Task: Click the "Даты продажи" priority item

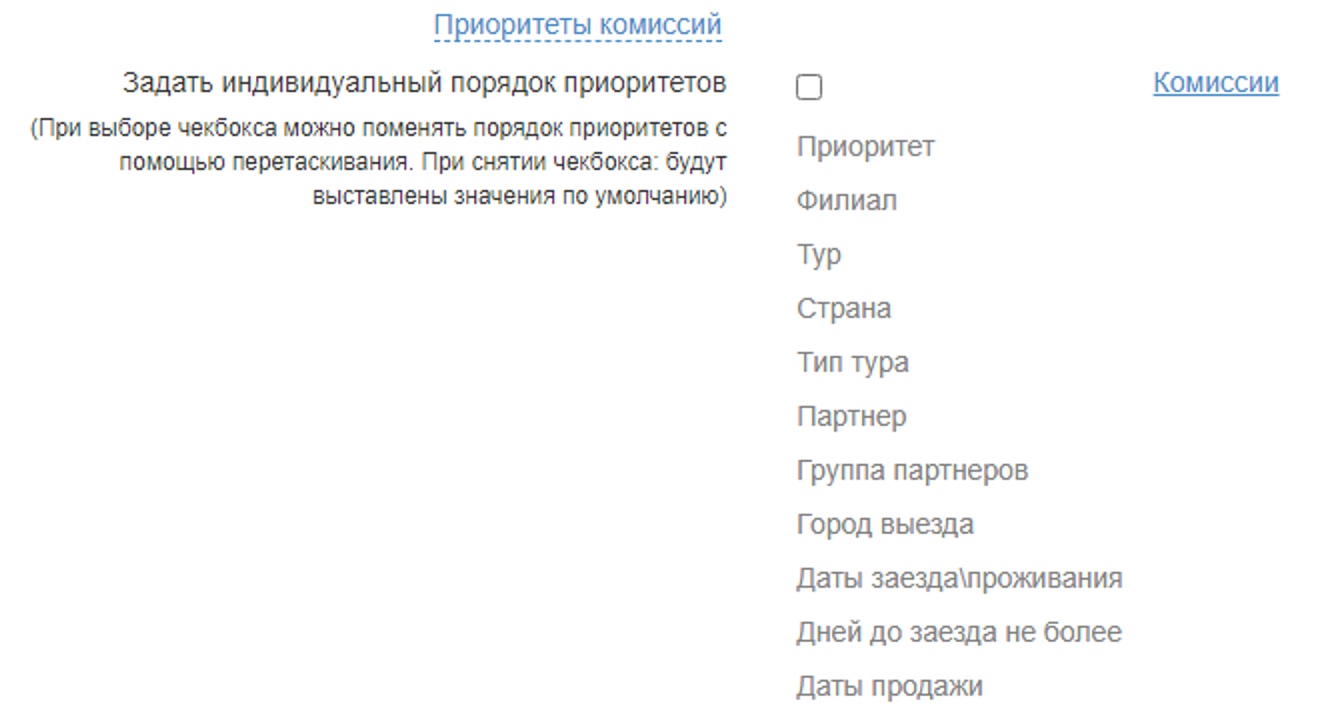Action: click(889, 687)
